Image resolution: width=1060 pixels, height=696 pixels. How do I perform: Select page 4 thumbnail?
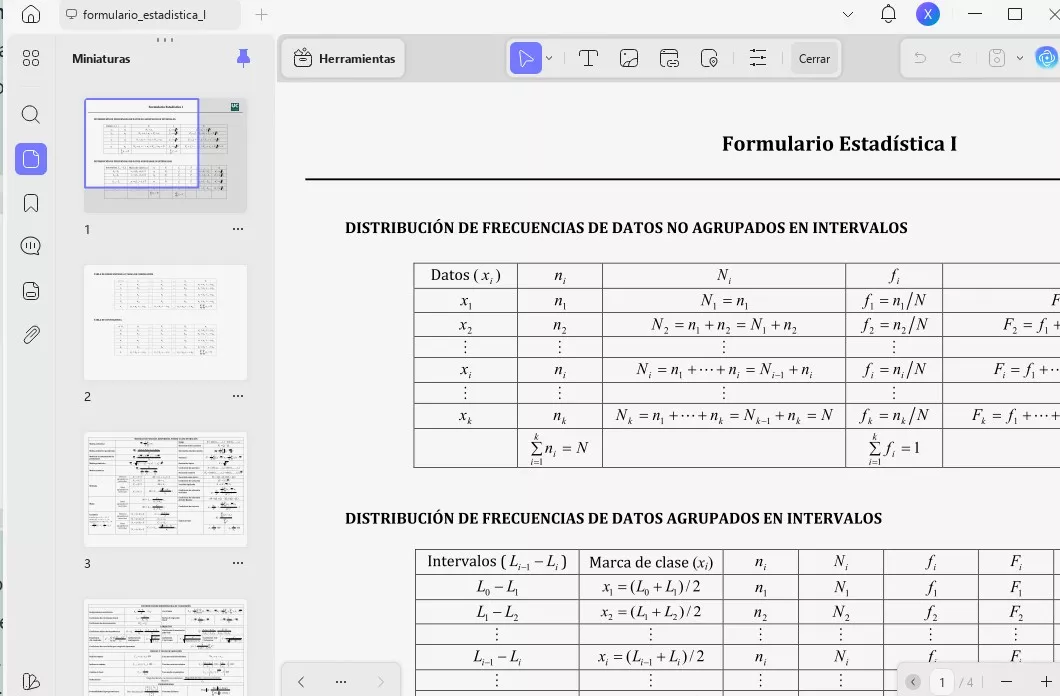pyautogui.click(x=165, y=647)
